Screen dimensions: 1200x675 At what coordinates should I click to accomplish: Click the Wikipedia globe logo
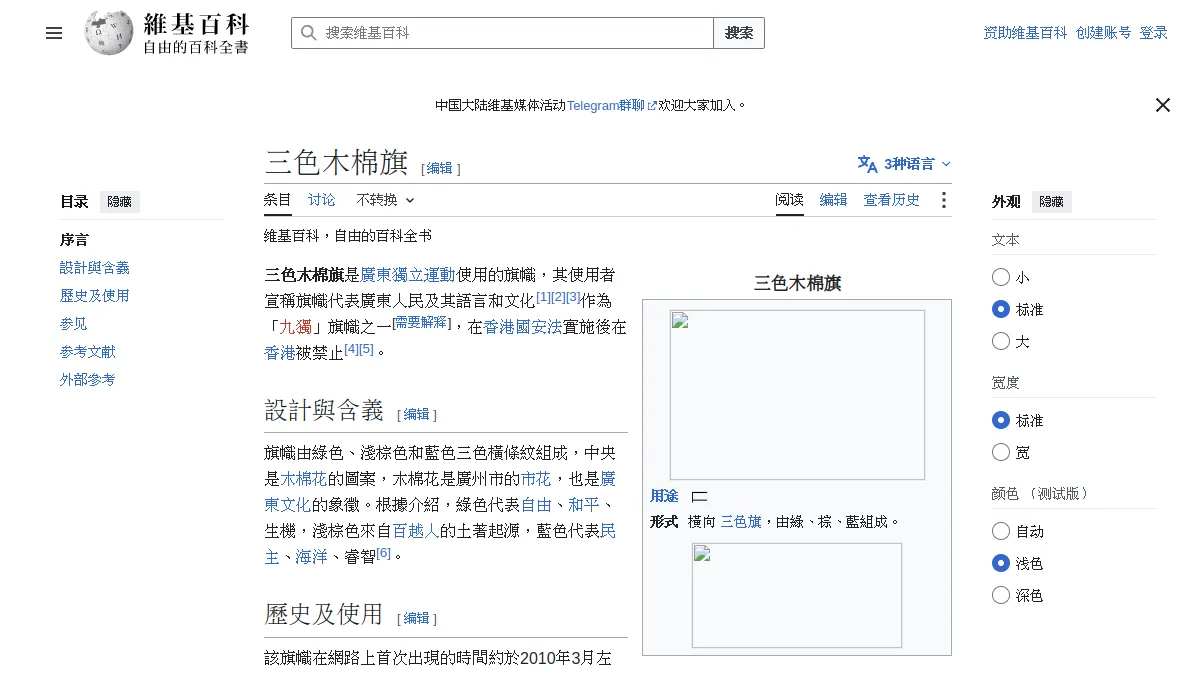tap(109, 33)
